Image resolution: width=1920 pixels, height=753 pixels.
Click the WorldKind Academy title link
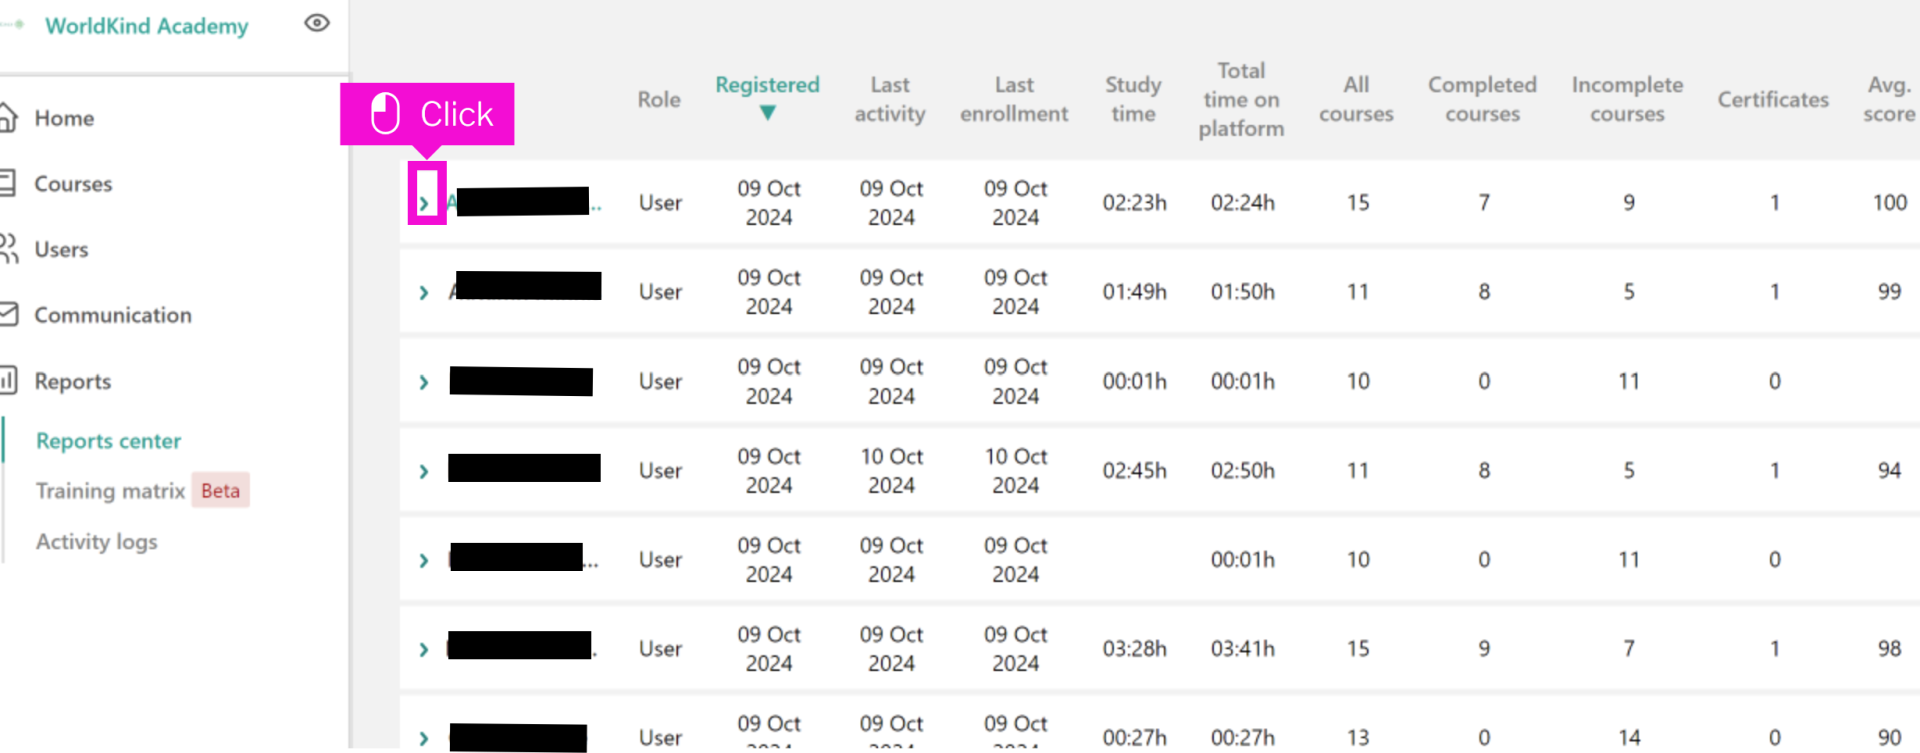(x=147, y=26)
